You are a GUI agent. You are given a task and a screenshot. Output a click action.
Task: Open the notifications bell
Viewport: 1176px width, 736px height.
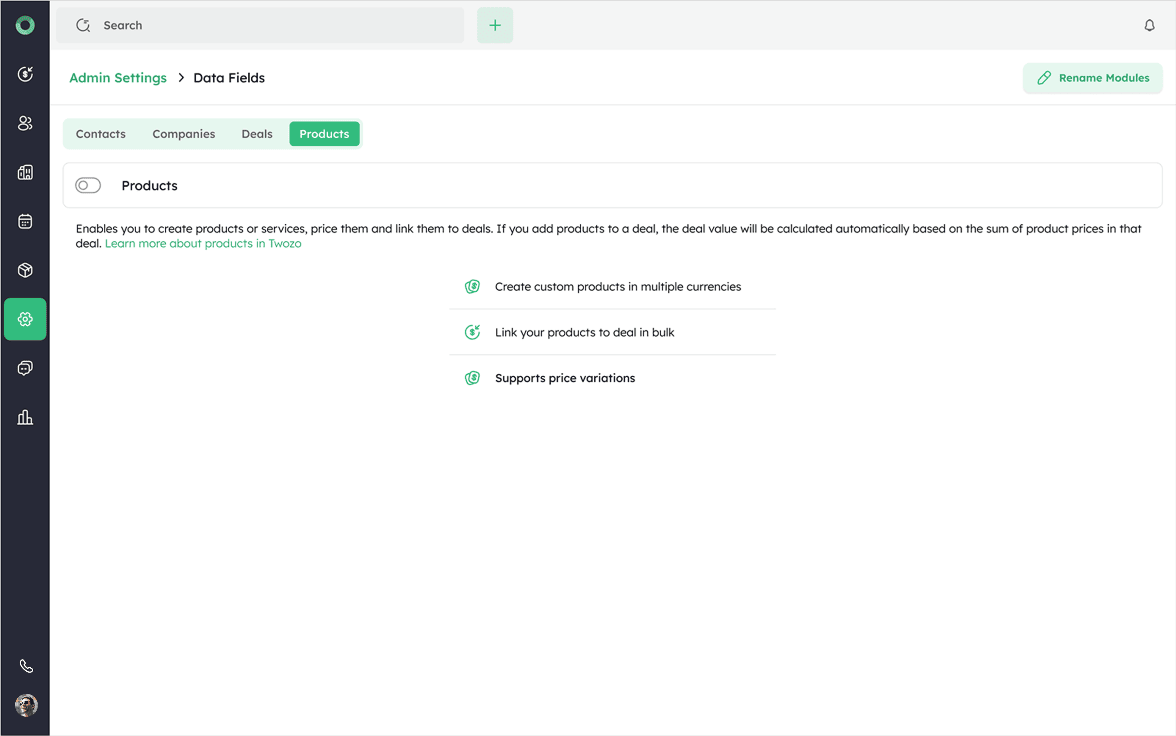coord(1149,26)
